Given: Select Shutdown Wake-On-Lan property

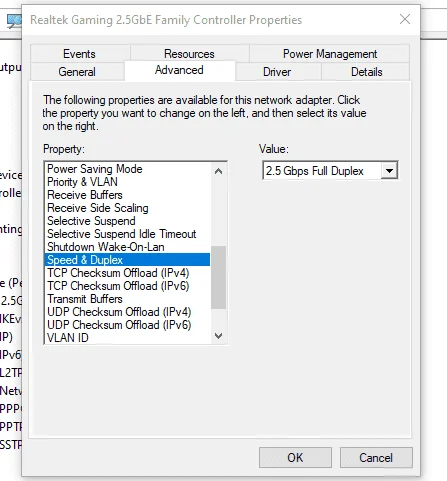Looking at the screenshot, I should (127, 247).
